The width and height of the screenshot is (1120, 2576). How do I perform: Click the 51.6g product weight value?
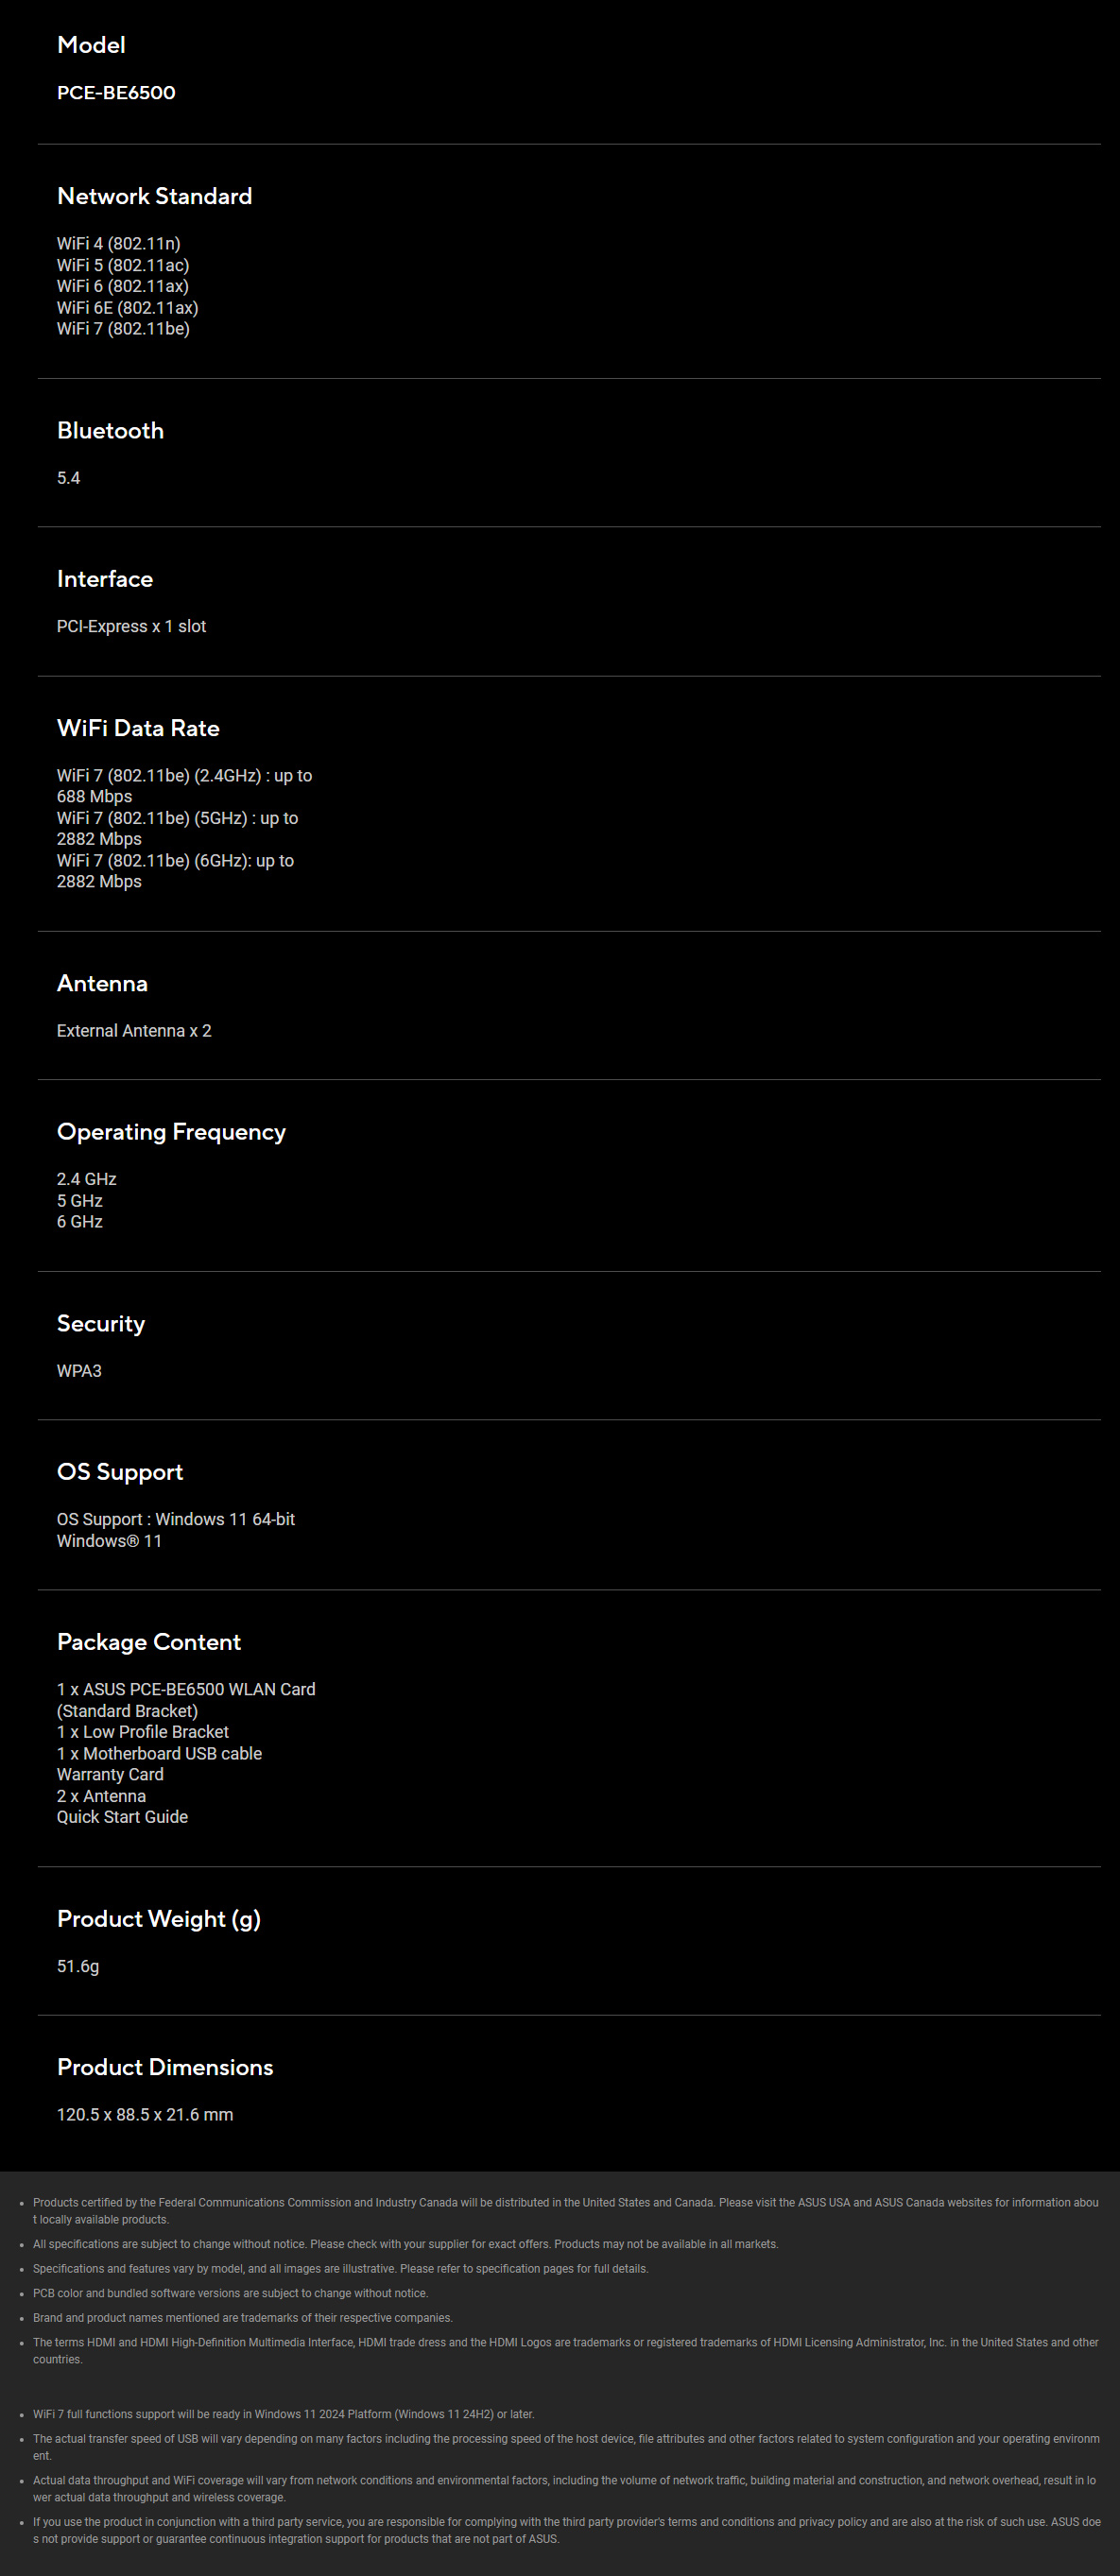(78, 1967)
